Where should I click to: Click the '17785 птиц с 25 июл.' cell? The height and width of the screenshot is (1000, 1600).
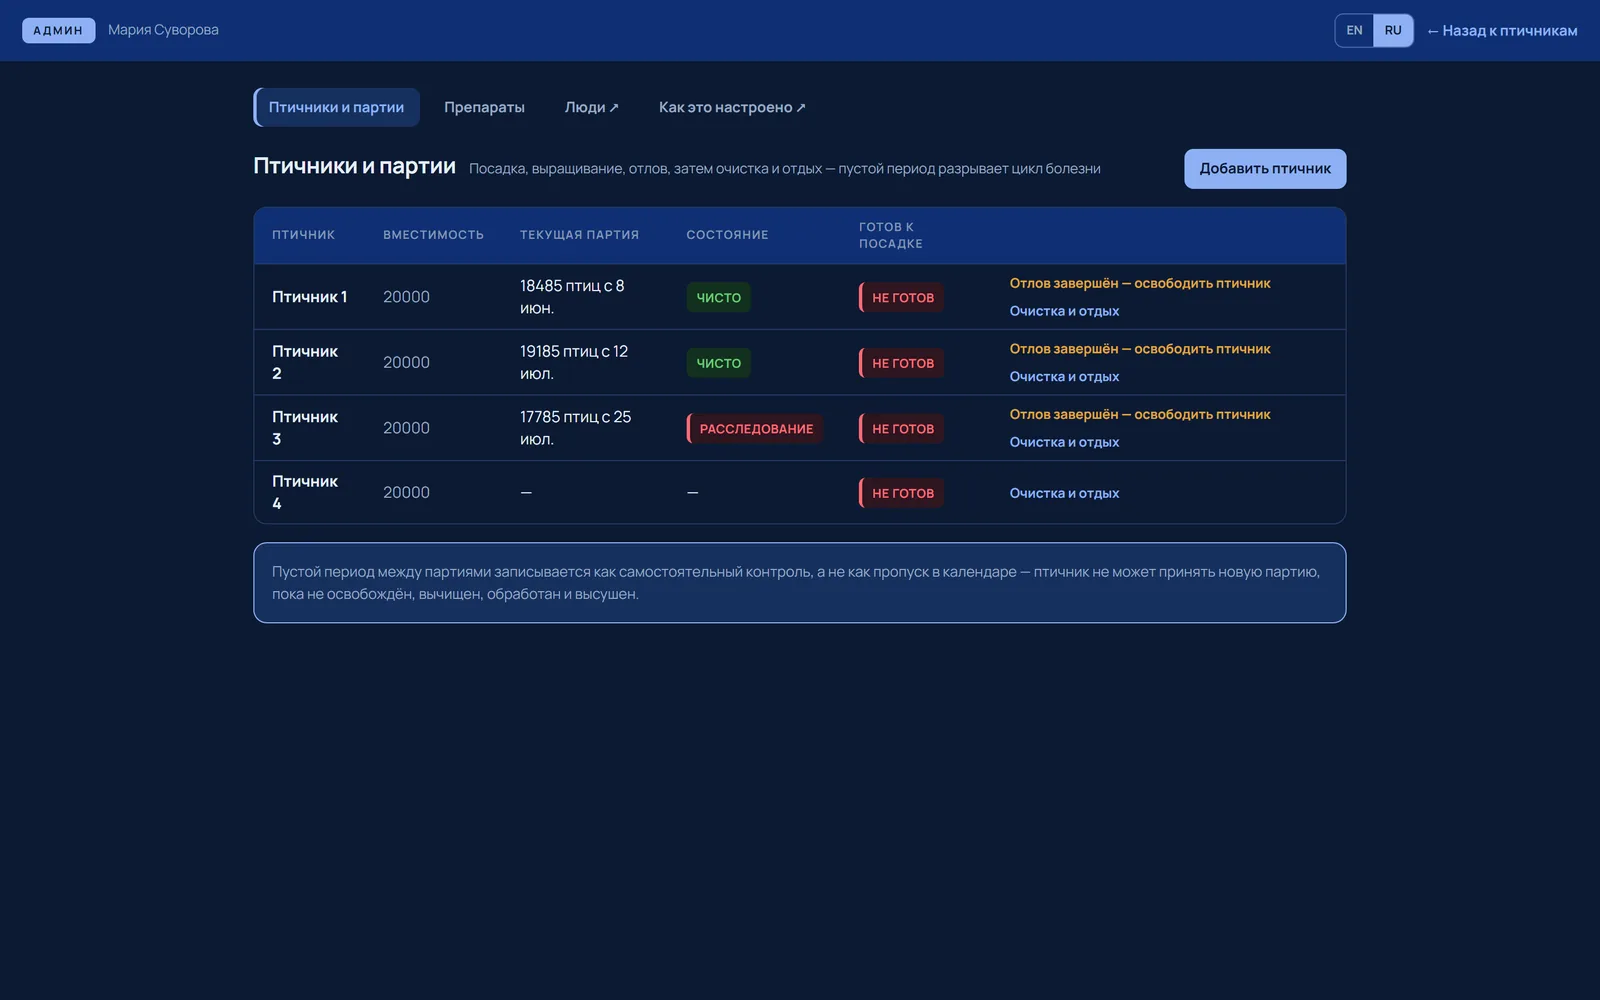(576, 428)
